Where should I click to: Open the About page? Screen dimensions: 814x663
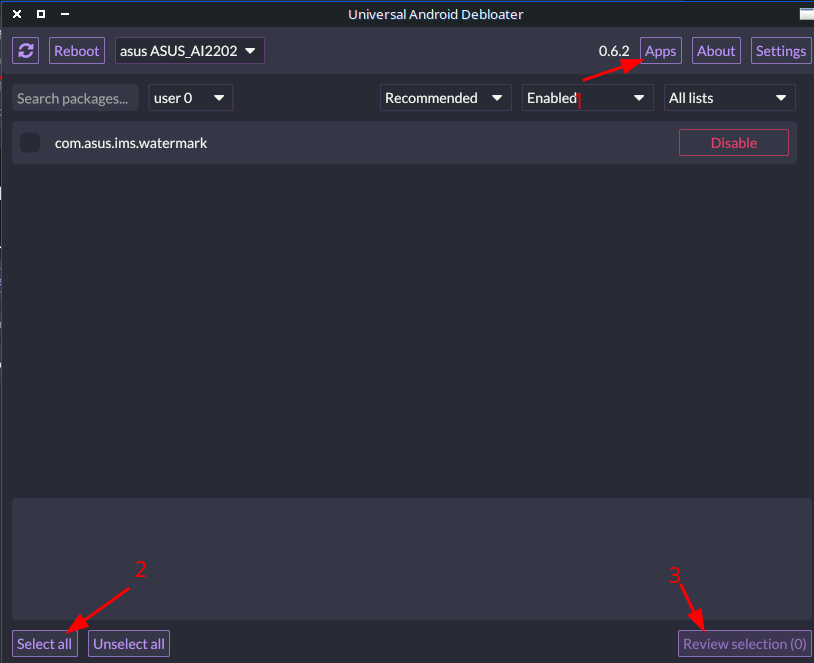[716, 51]
